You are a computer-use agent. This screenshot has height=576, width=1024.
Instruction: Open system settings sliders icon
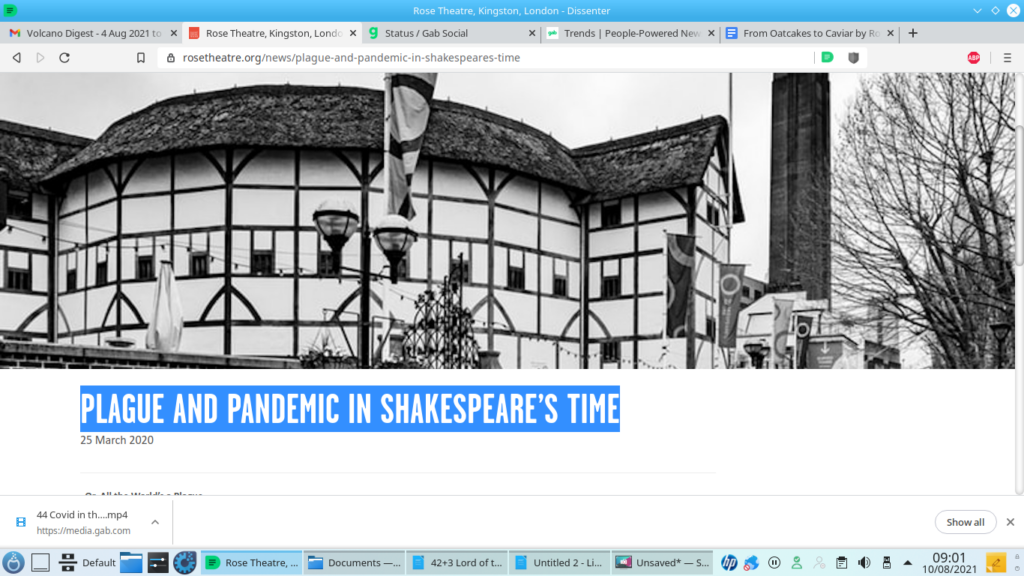click(158, 562)
